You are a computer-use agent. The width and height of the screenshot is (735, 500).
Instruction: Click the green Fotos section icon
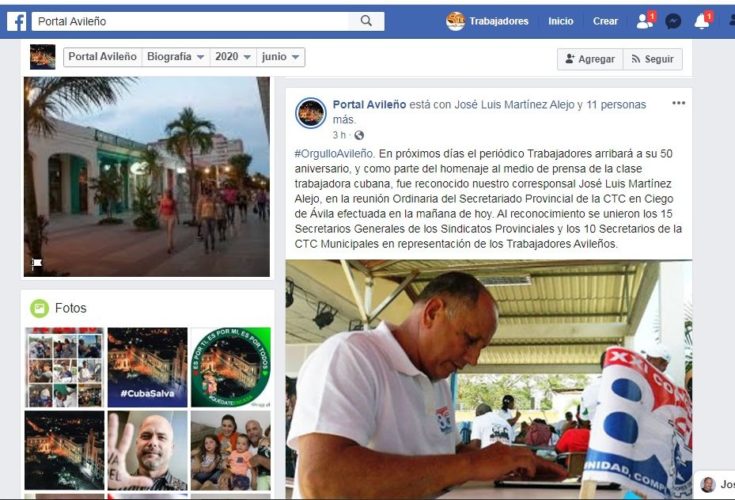(39, 308)
